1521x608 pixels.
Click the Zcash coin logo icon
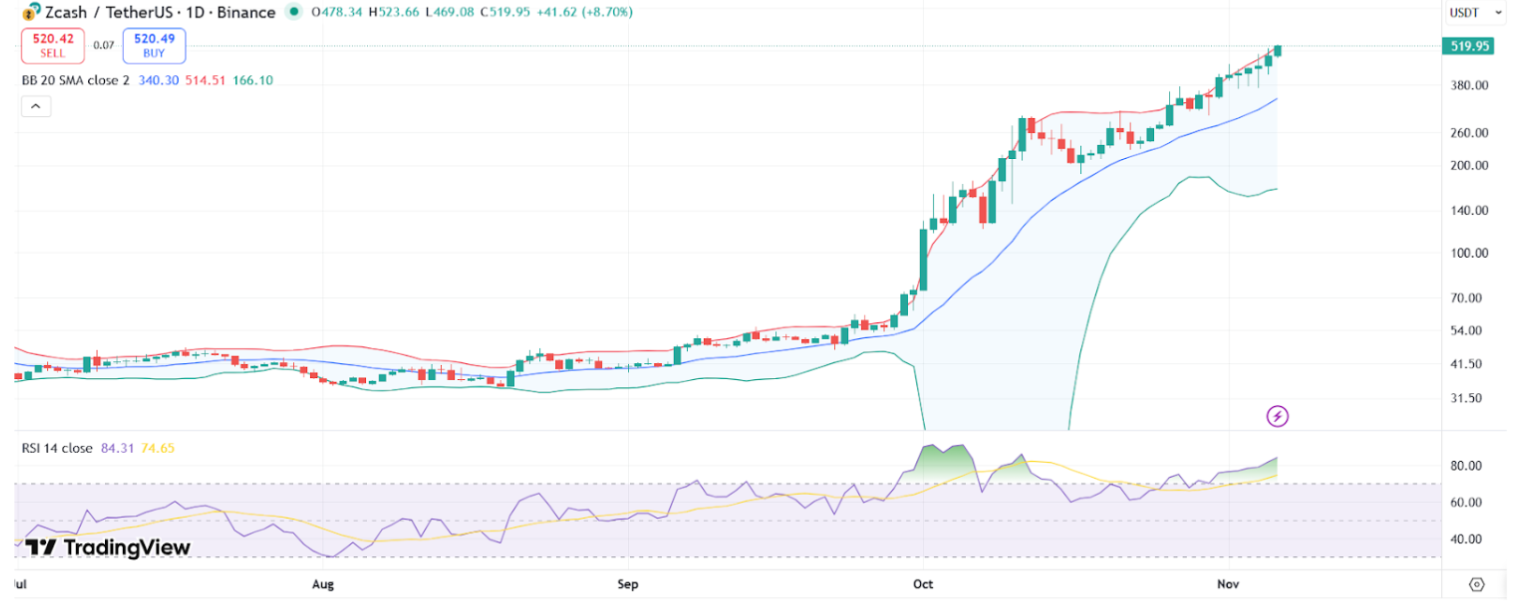point(30,12)
